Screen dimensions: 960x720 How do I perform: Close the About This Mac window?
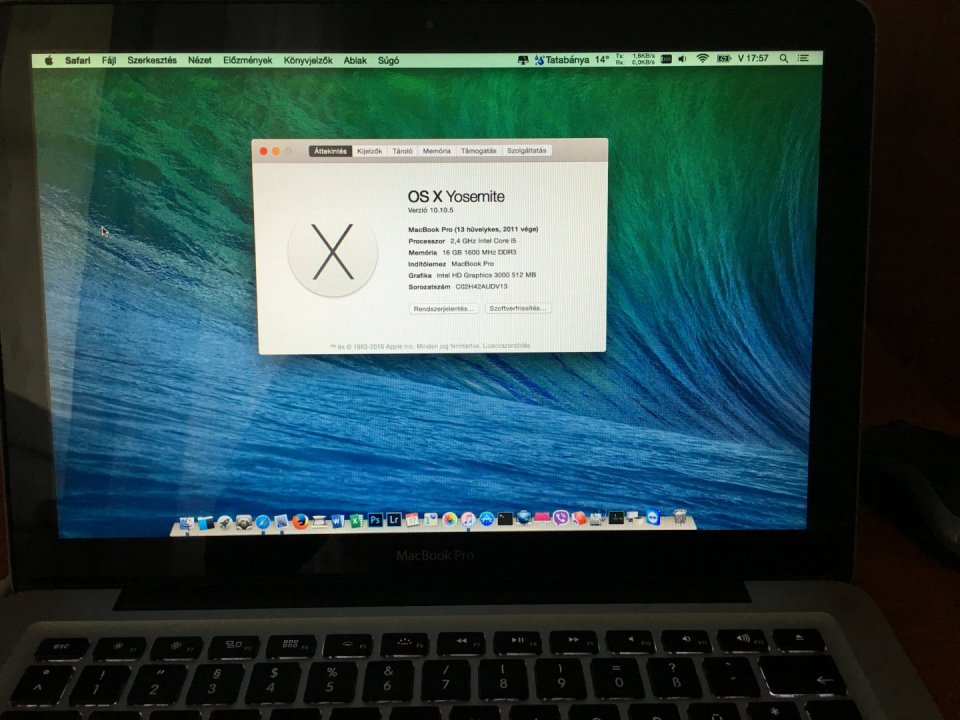coord(263,151)
